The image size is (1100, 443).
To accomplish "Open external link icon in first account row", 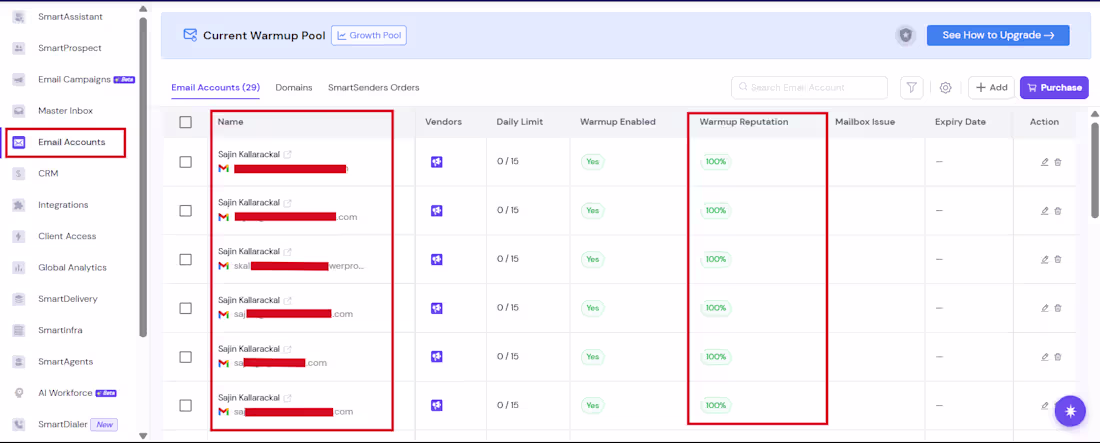I will [x=288, y=154].
